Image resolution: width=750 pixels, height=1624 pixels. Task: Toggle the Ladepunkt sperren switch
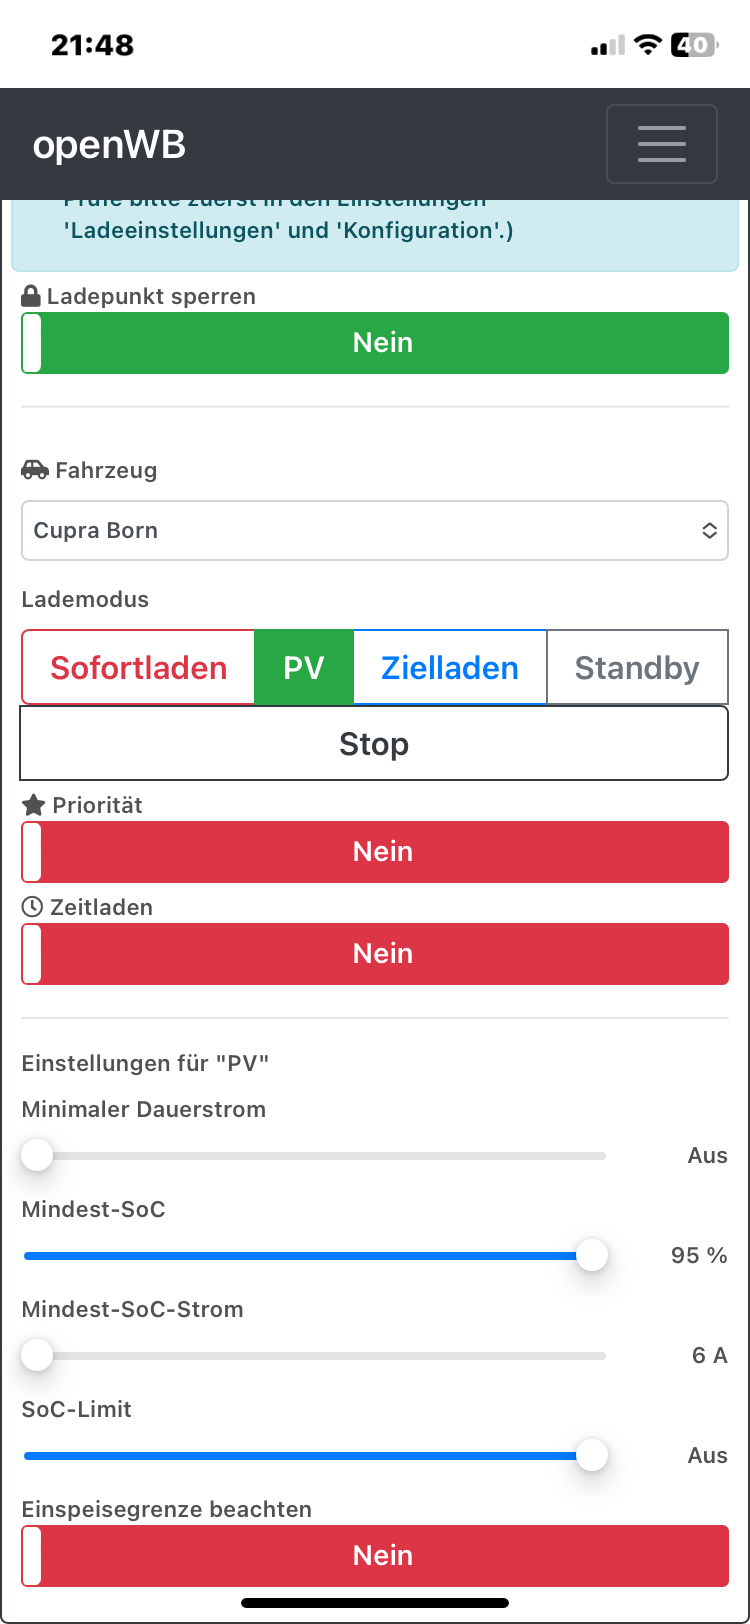coord(375,343)
